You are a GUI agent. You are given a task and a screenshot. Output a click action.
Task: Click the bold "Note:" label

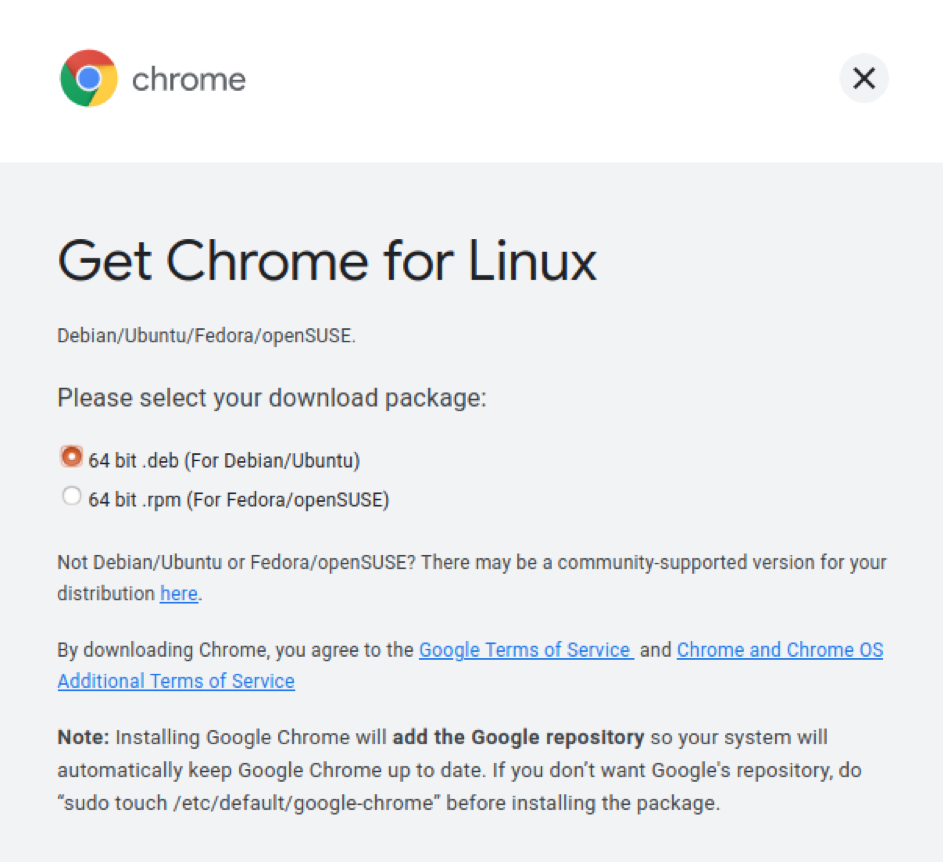click(83, 738)
